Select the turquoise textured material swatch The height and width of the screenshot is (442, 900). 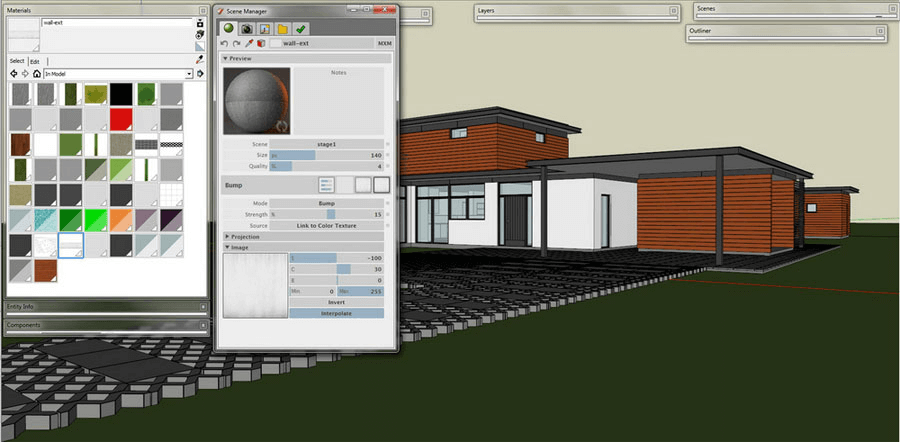point(45,220)
